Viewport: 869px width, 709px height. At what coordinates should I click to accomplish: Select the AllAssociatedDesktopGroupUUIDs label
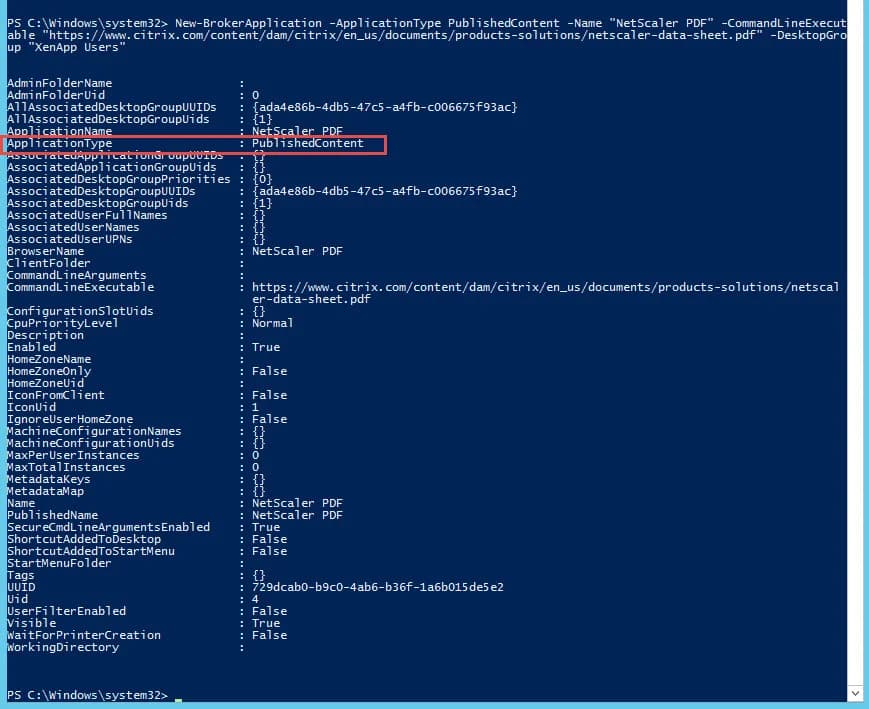click(x=111, y=107)
